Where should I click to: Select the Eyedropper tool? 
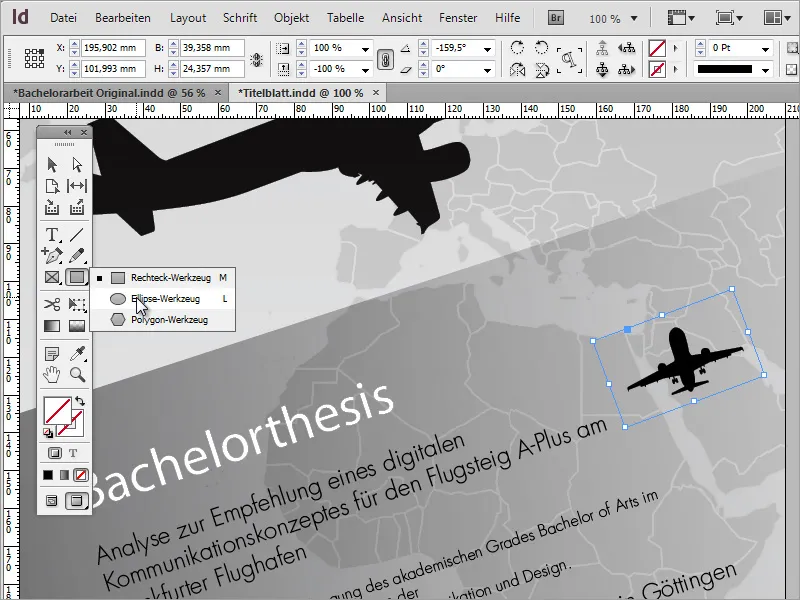78,353
